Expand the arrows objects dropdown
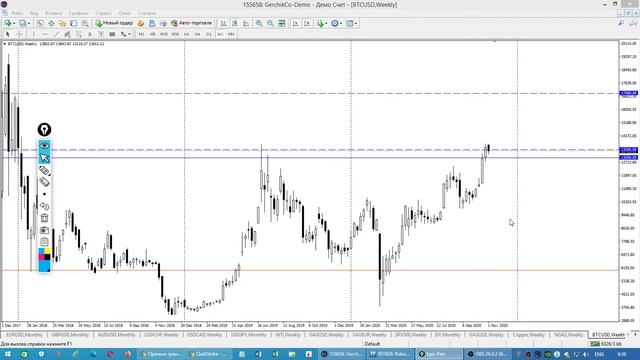640x360 pixels. coord(129,34)
